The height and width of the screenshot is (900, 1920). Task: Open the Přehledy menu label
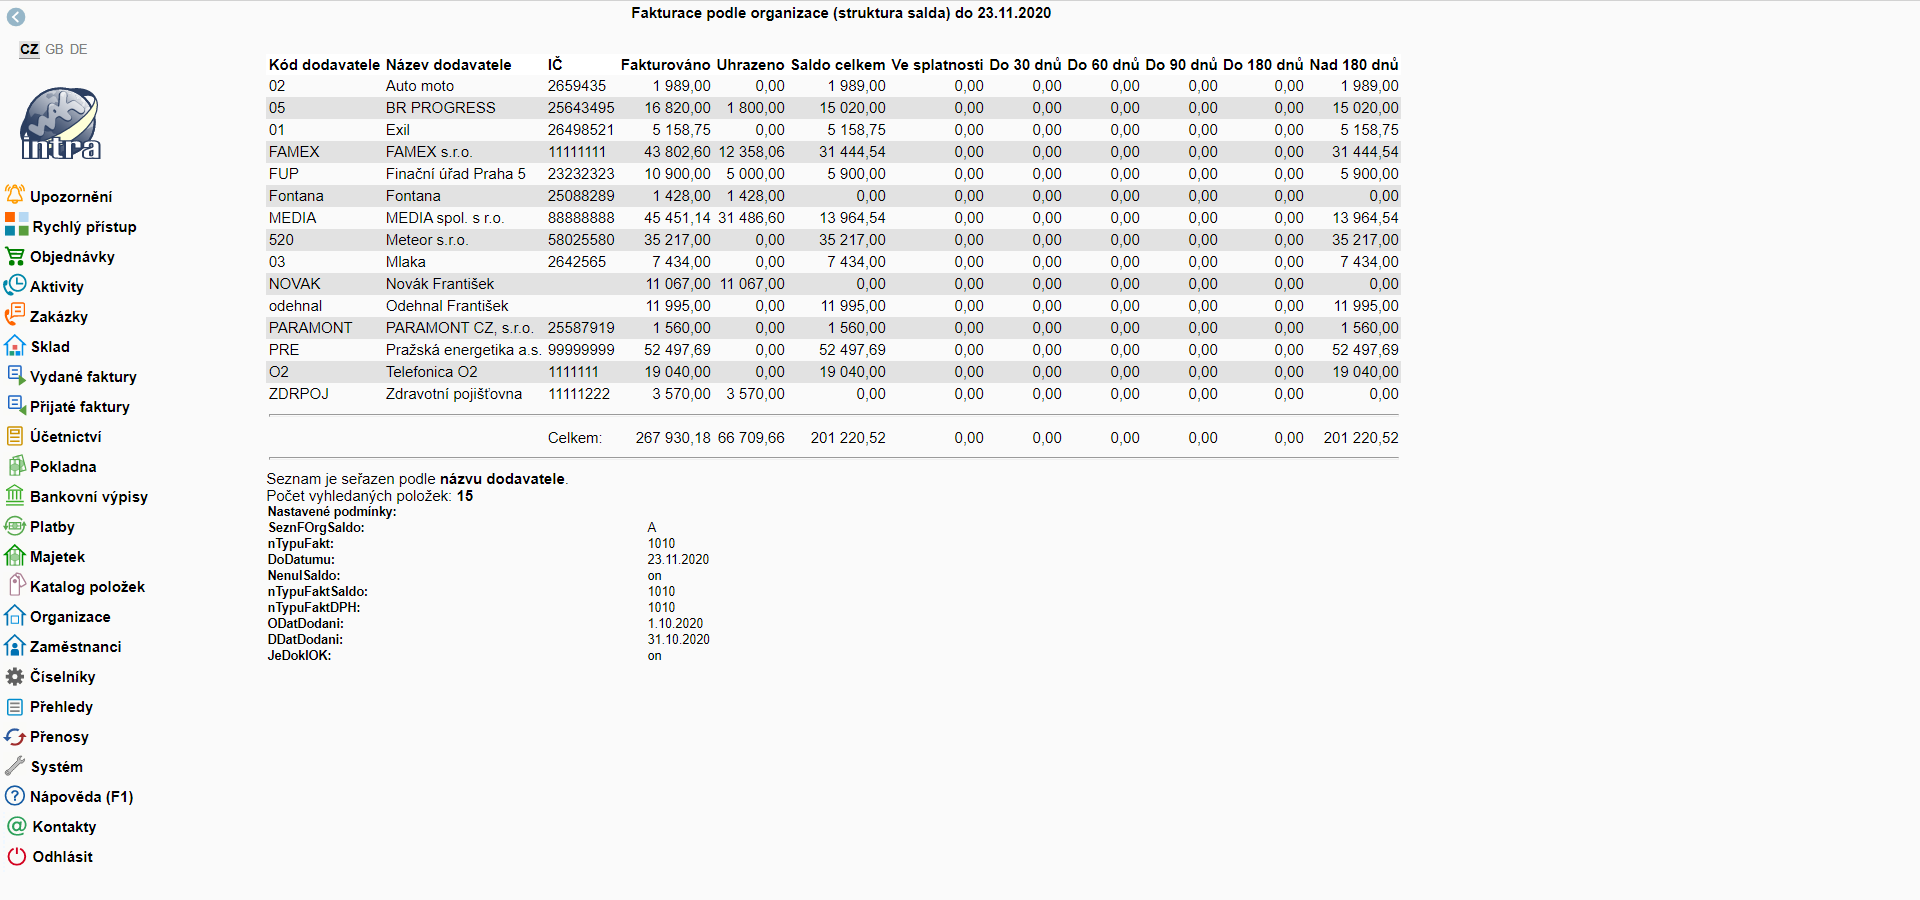[61, 707]
